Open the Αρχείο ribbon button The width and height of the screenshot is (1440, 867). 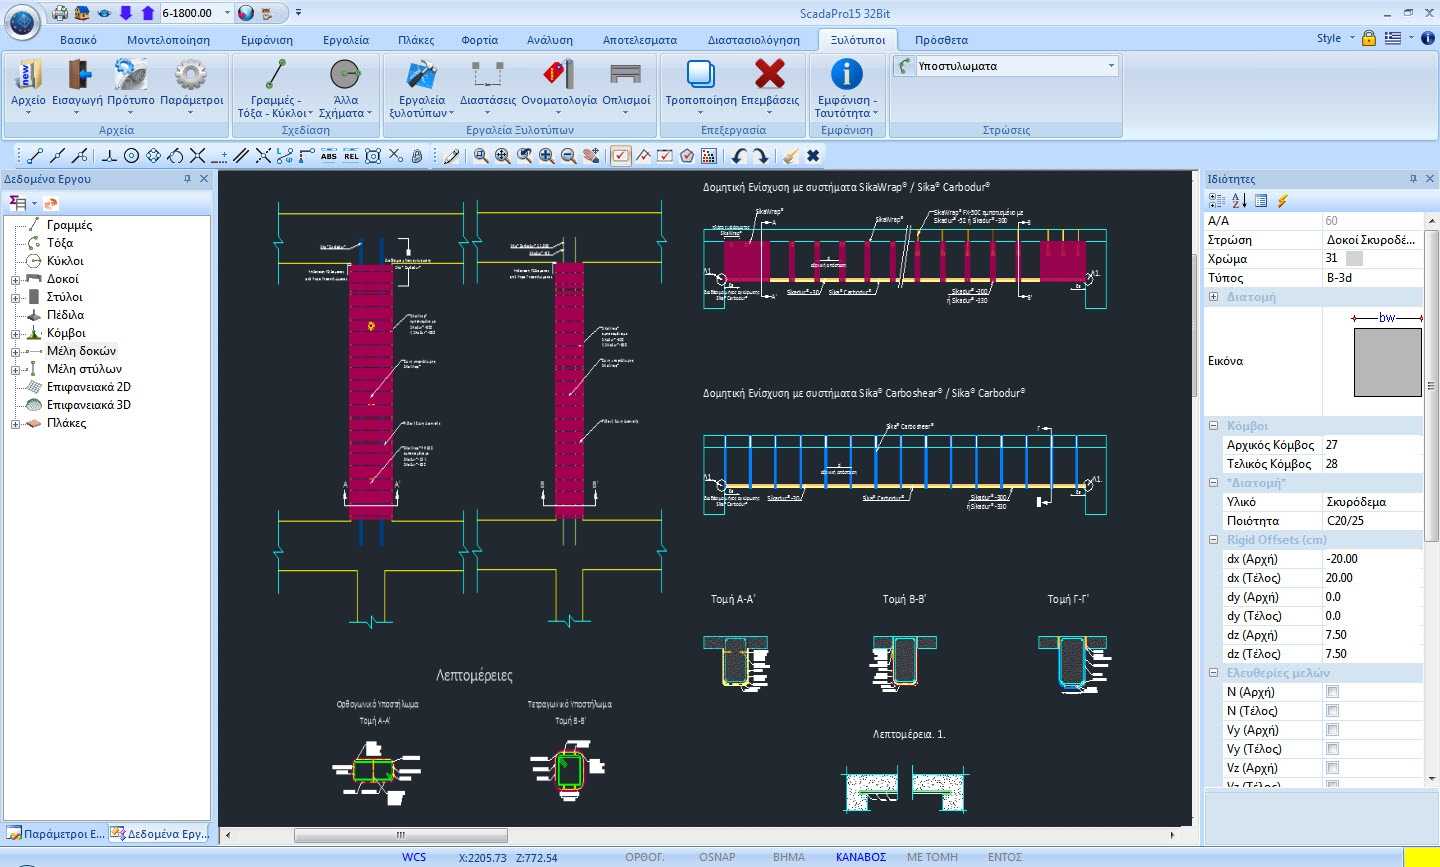[x=28, y=86]
